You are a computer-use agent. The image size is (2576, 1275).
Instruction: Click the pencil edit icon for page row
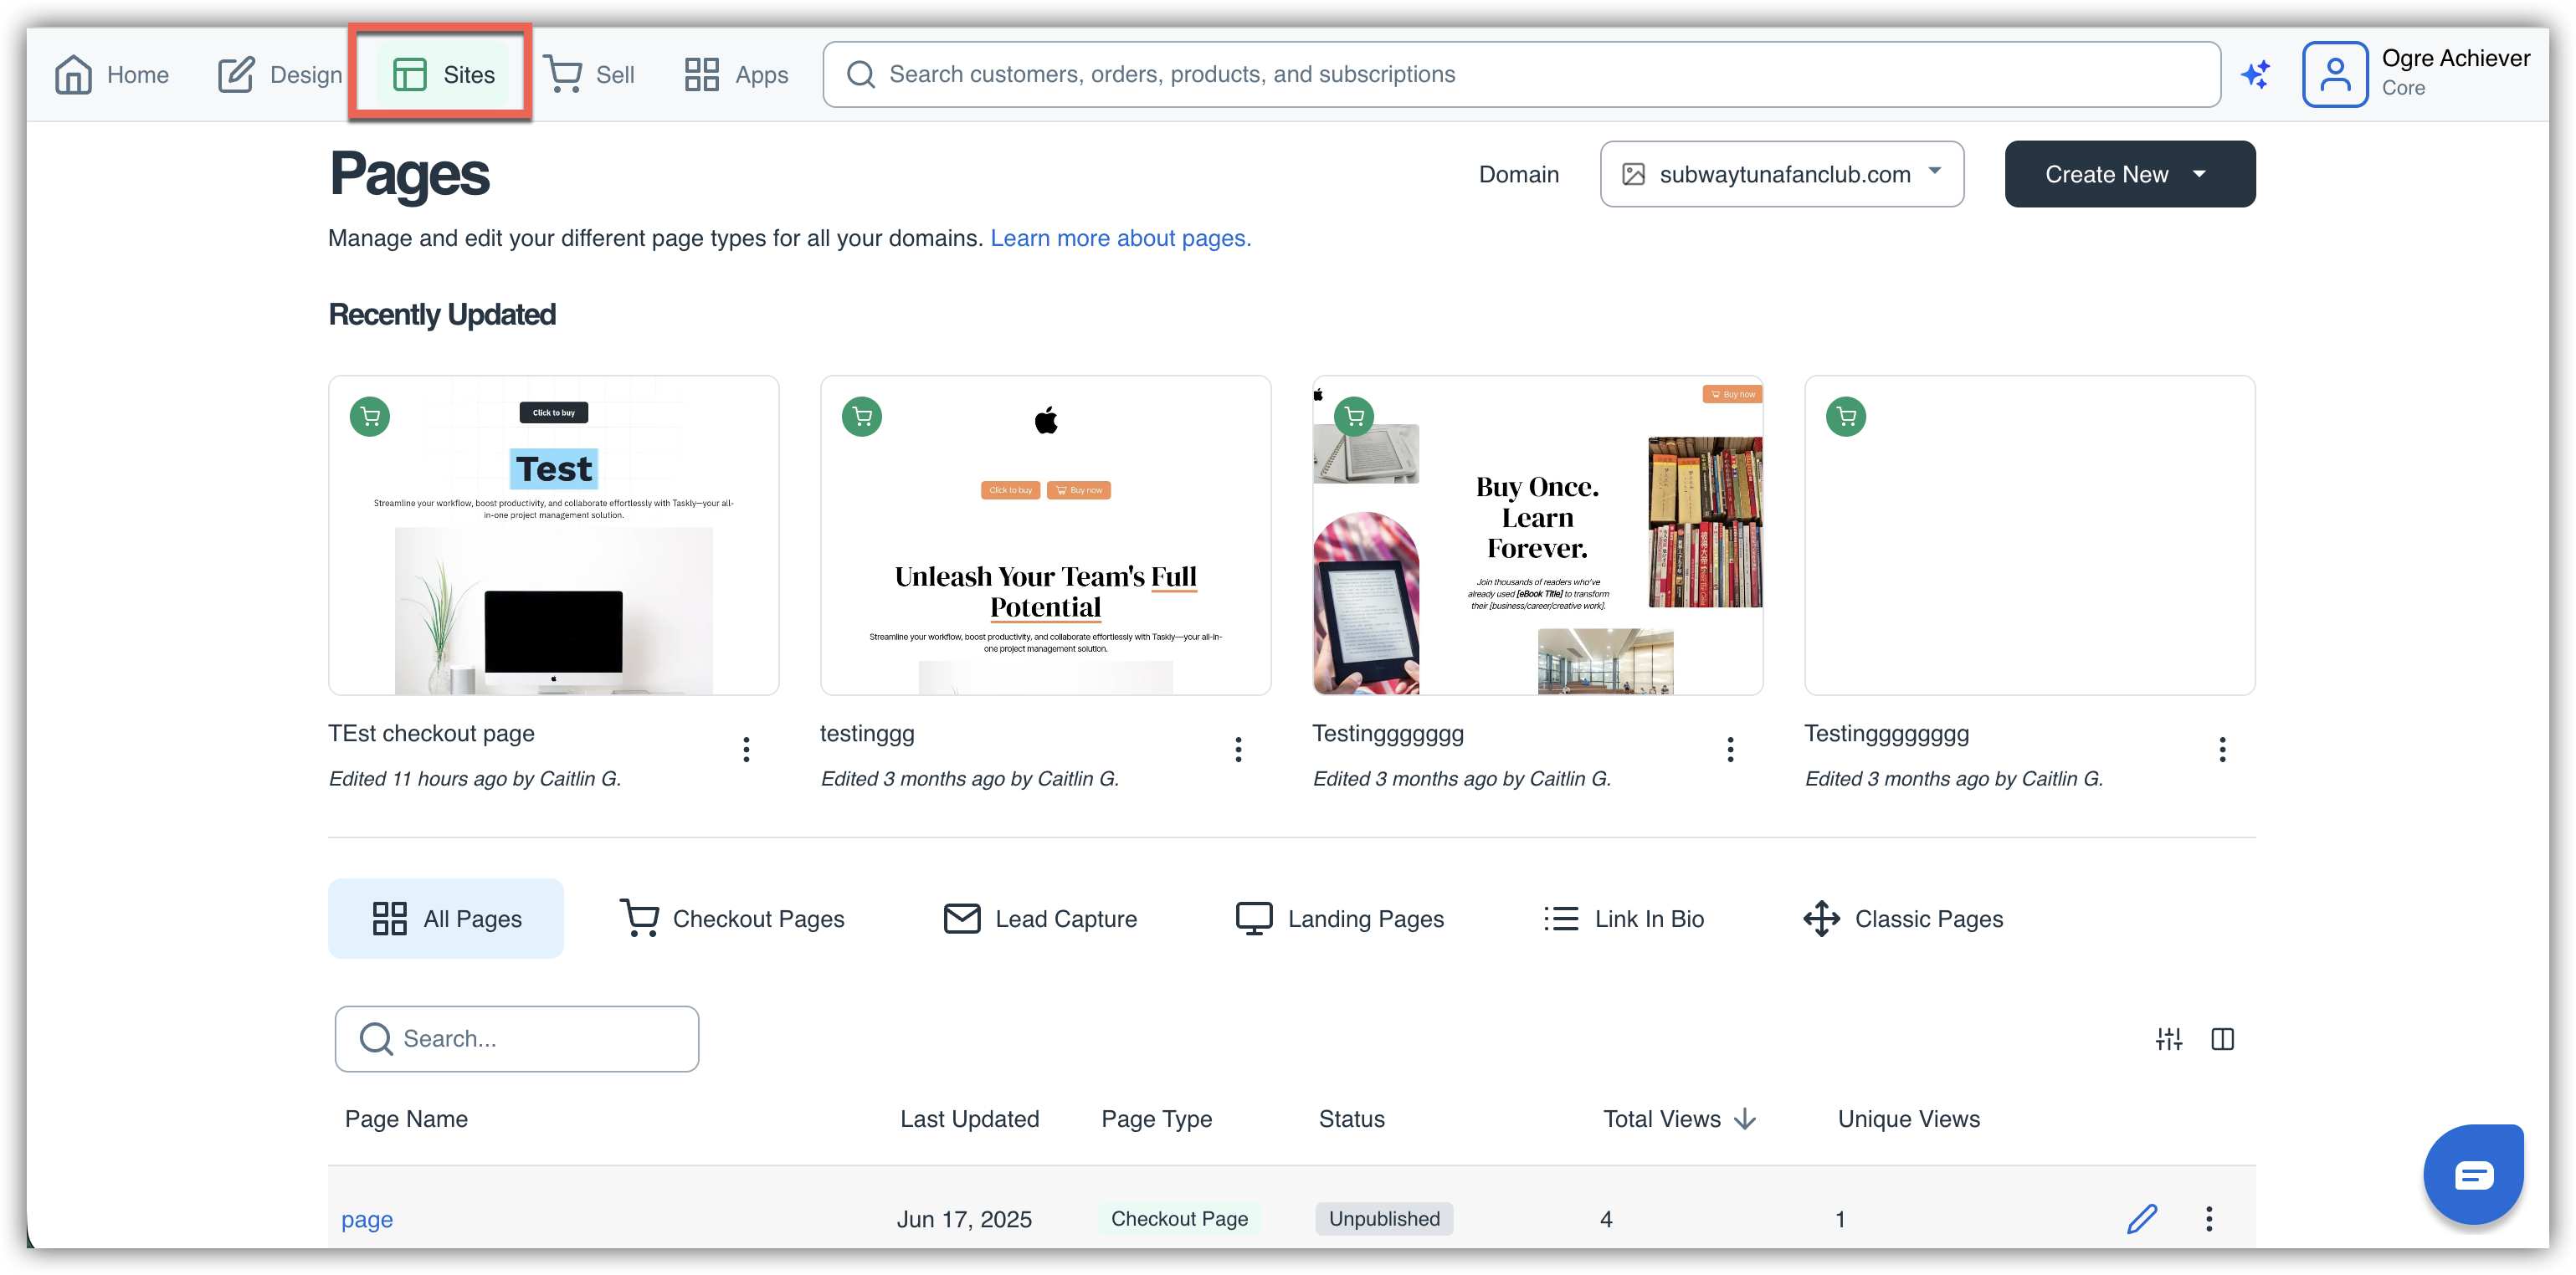(x=2141, y=1218)
